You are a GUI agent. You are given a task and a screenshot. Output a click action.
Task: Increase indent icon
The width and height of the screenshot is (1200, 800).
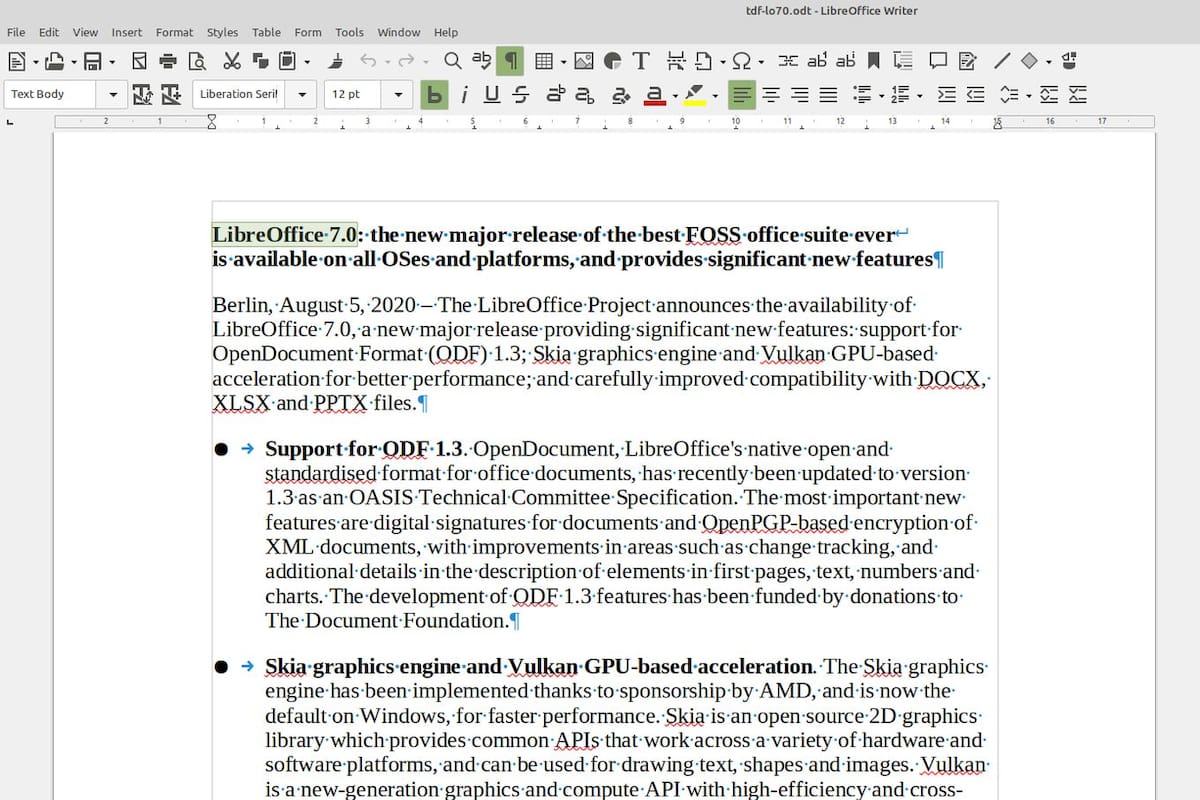(947, 95)
